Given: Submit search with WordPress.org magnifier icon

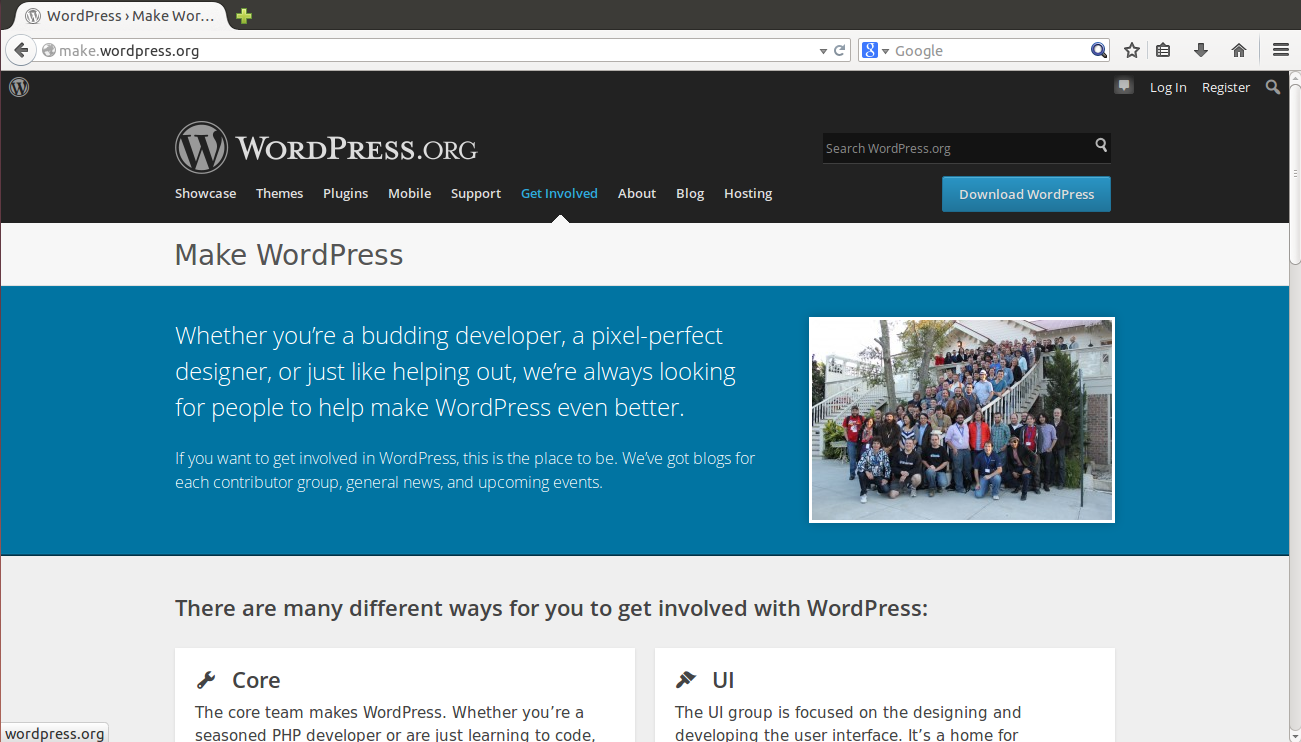Looking at the screenshot, I should click(x=1101, y=145).
